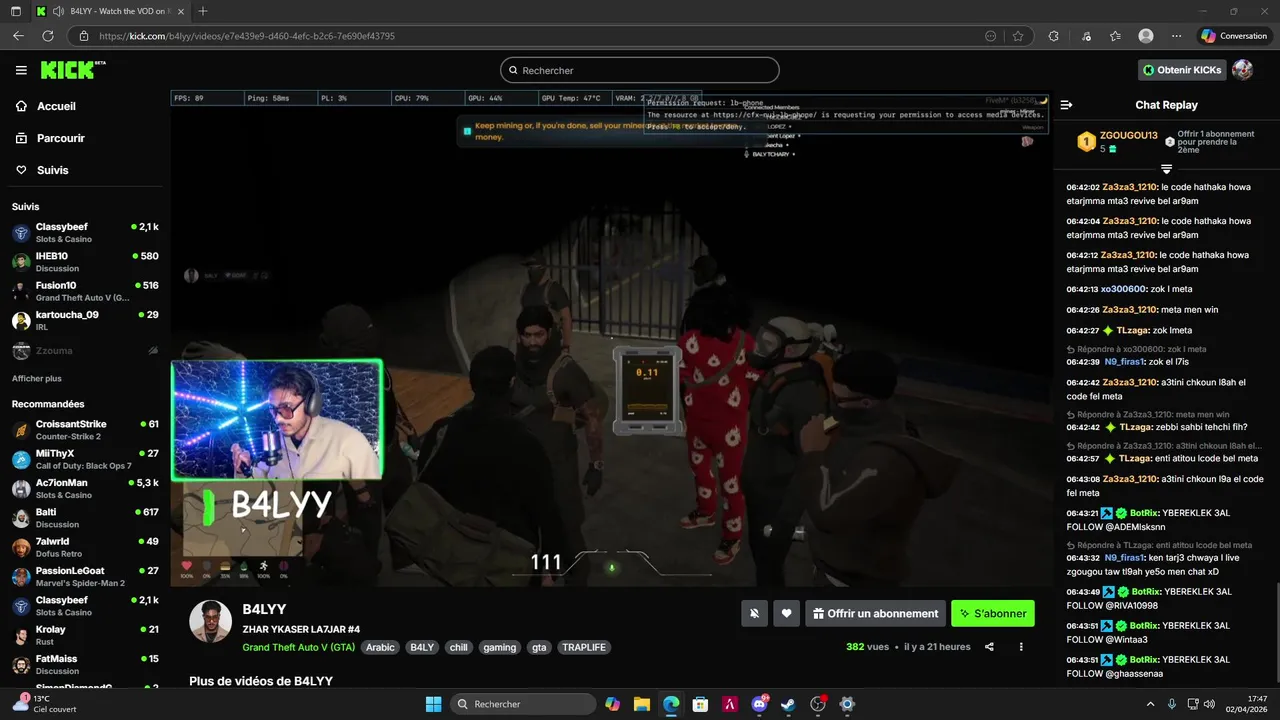Expand followed list with Afficher plus
The image size is (1280, 720).
(37, 379)
